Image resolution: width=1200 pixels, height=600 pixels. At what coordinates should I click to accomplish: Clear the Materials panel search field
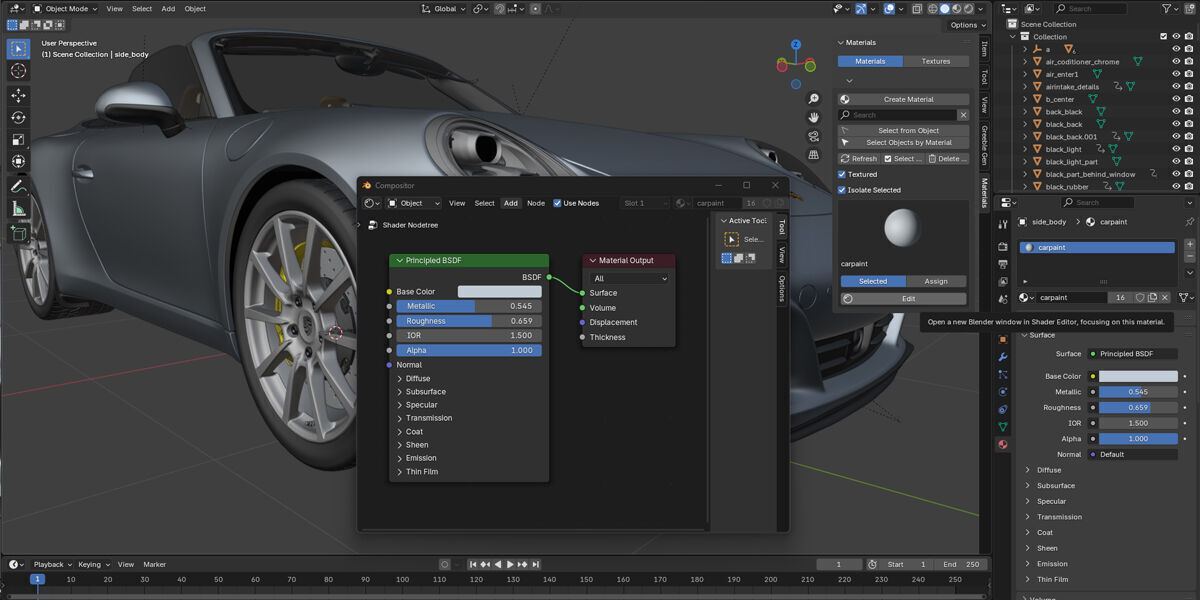963,115
